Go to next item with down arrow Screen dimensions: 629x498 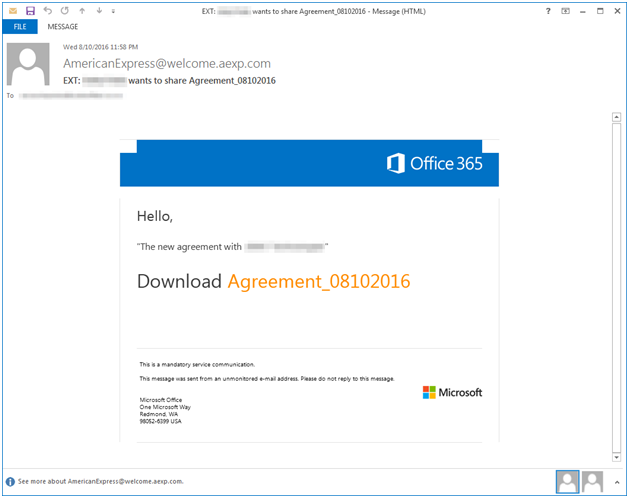98,10
